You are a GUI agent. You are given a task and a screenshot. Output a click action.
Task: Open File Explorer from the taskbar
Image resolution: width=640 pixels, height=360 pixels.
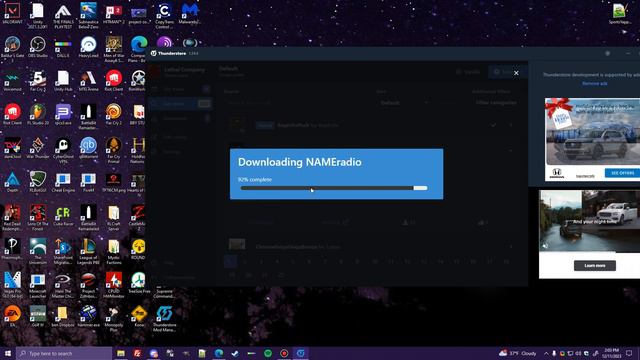[x=121, y=353]
